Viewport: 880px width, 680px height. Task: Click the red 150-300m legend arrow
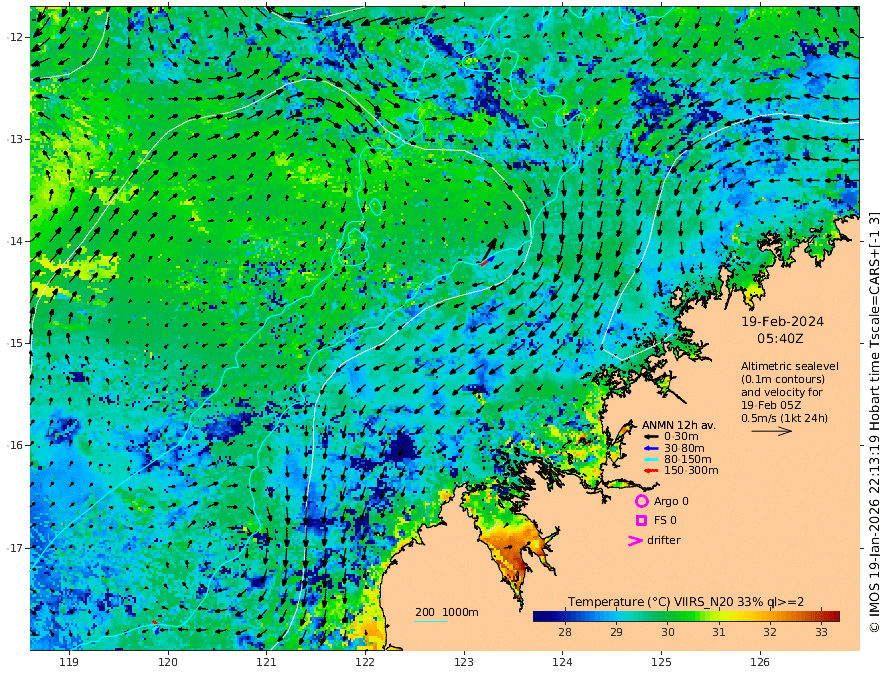650,471
